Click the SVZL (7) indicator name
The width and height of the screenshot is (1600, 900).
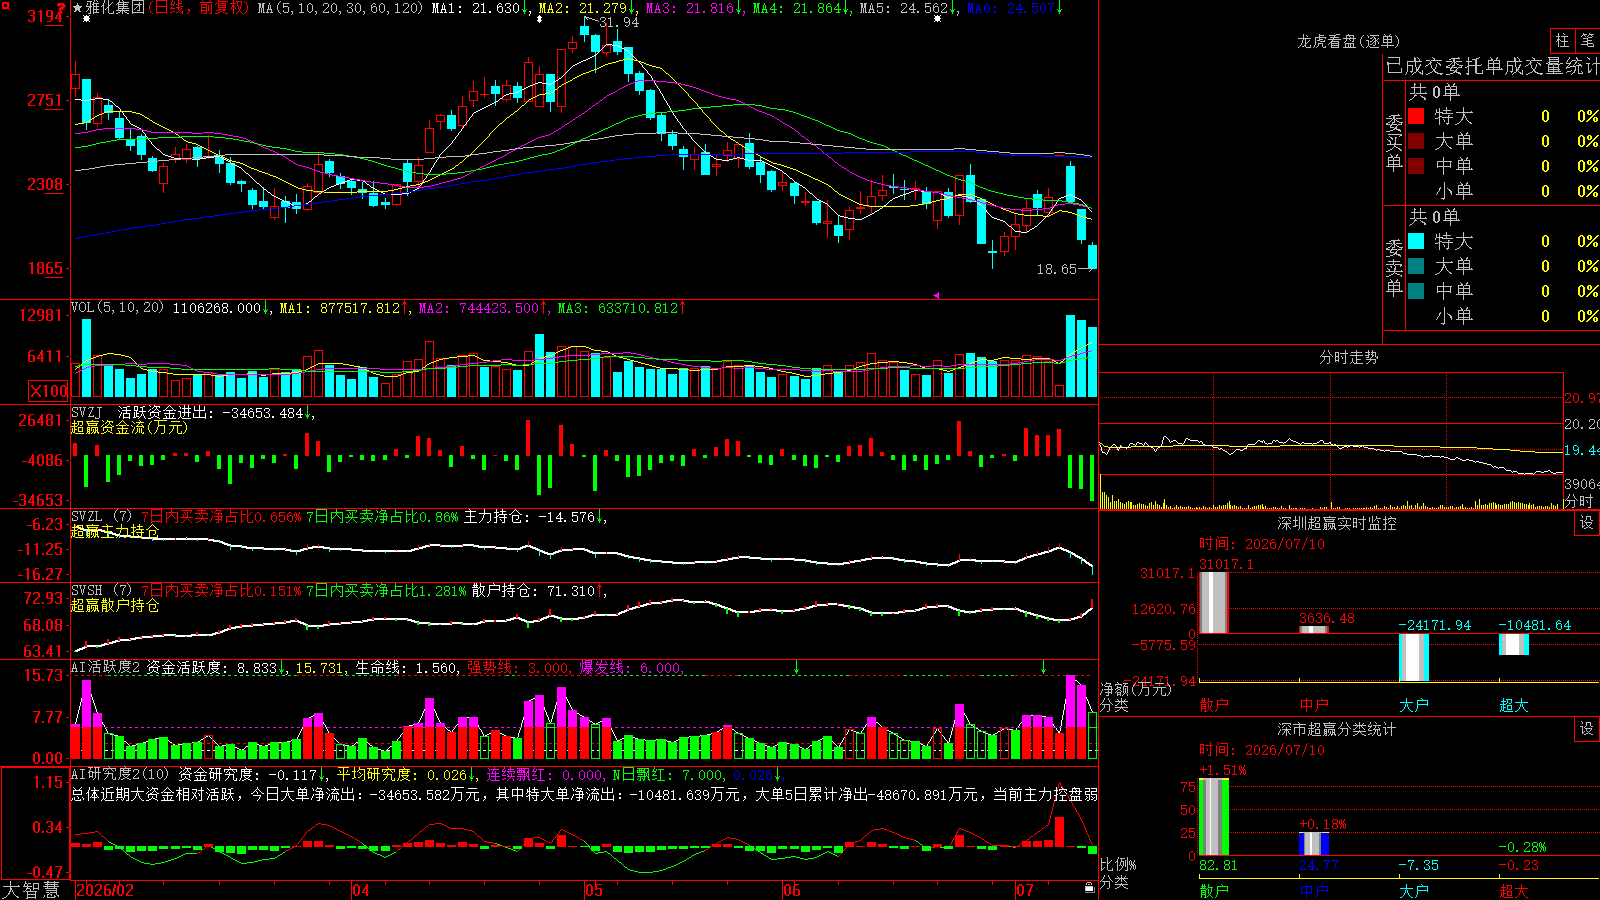[x=101, y=517]
